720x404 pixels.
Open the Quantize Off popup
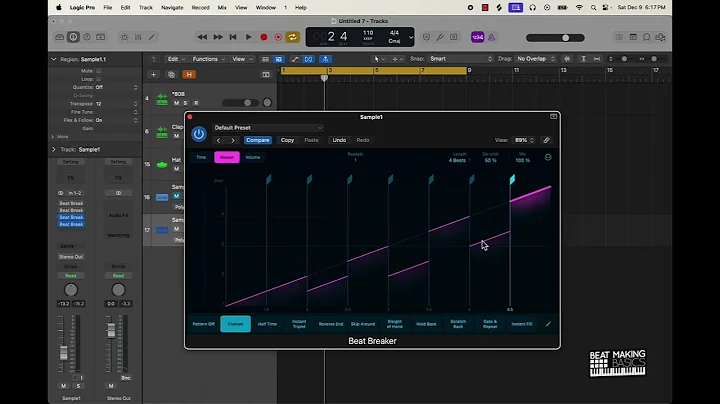[x=116, y=87]
